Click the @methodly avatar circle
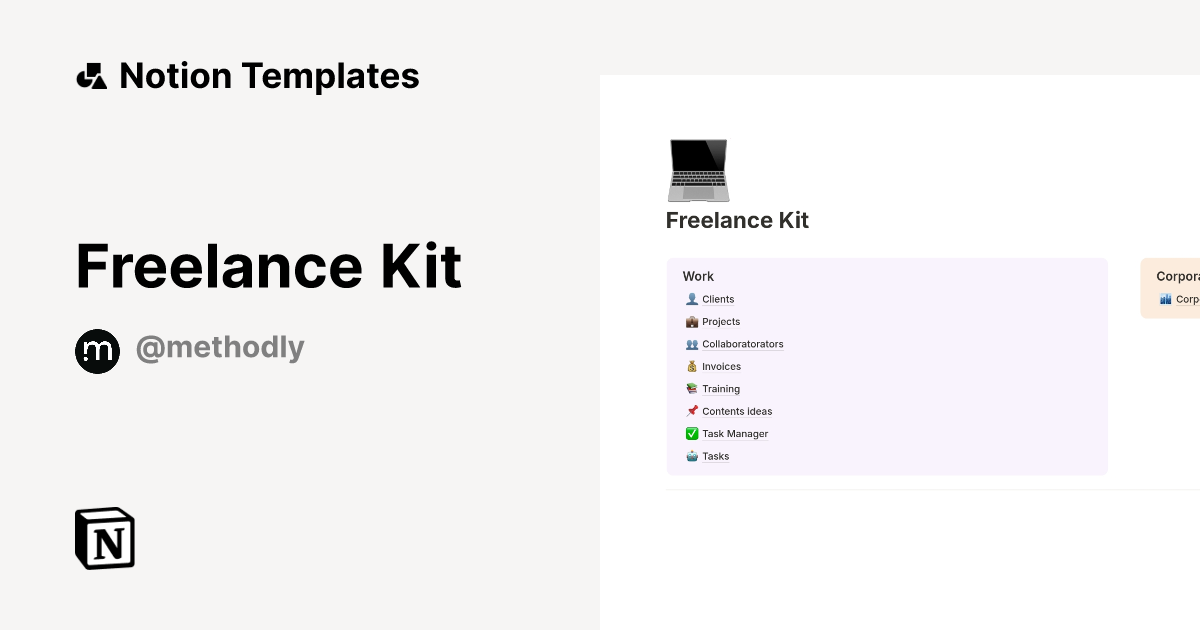1200x630 pixels. pyautogui.click(x=97, y=350)
